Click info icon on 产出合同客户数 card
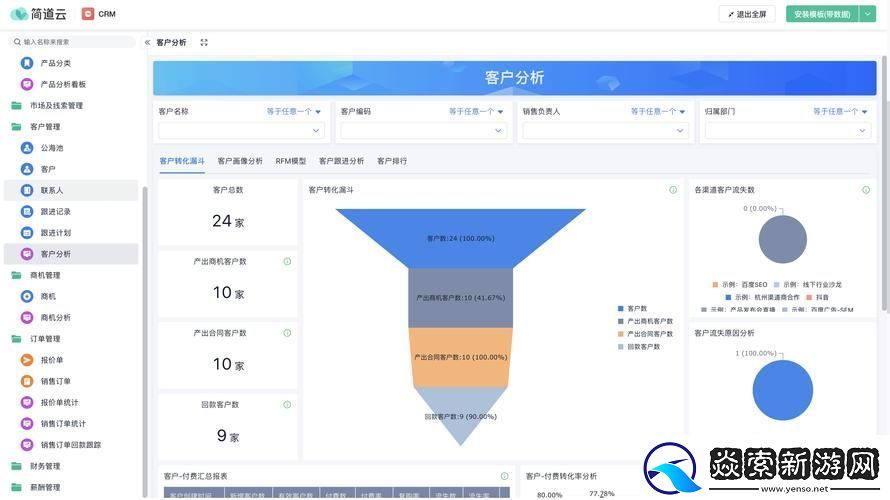 287,333
